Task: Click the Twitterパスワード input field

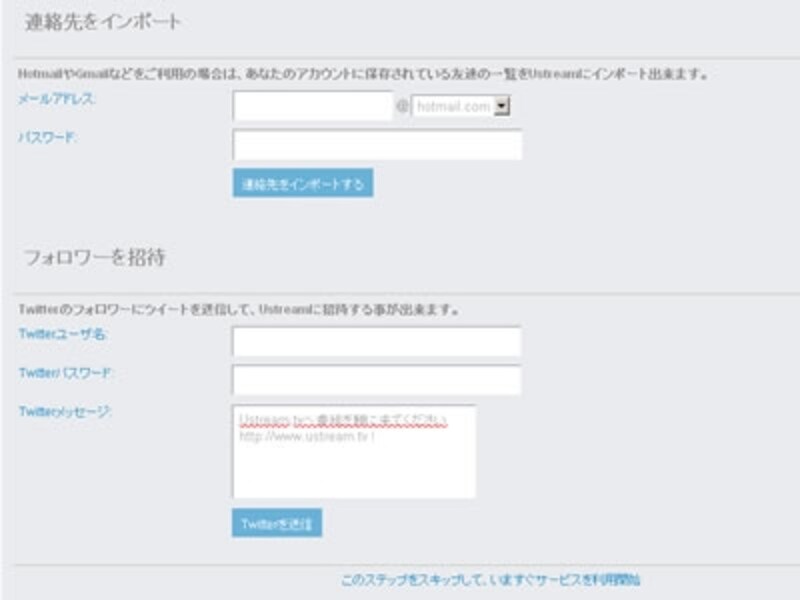Action: (x=377, y=380)
